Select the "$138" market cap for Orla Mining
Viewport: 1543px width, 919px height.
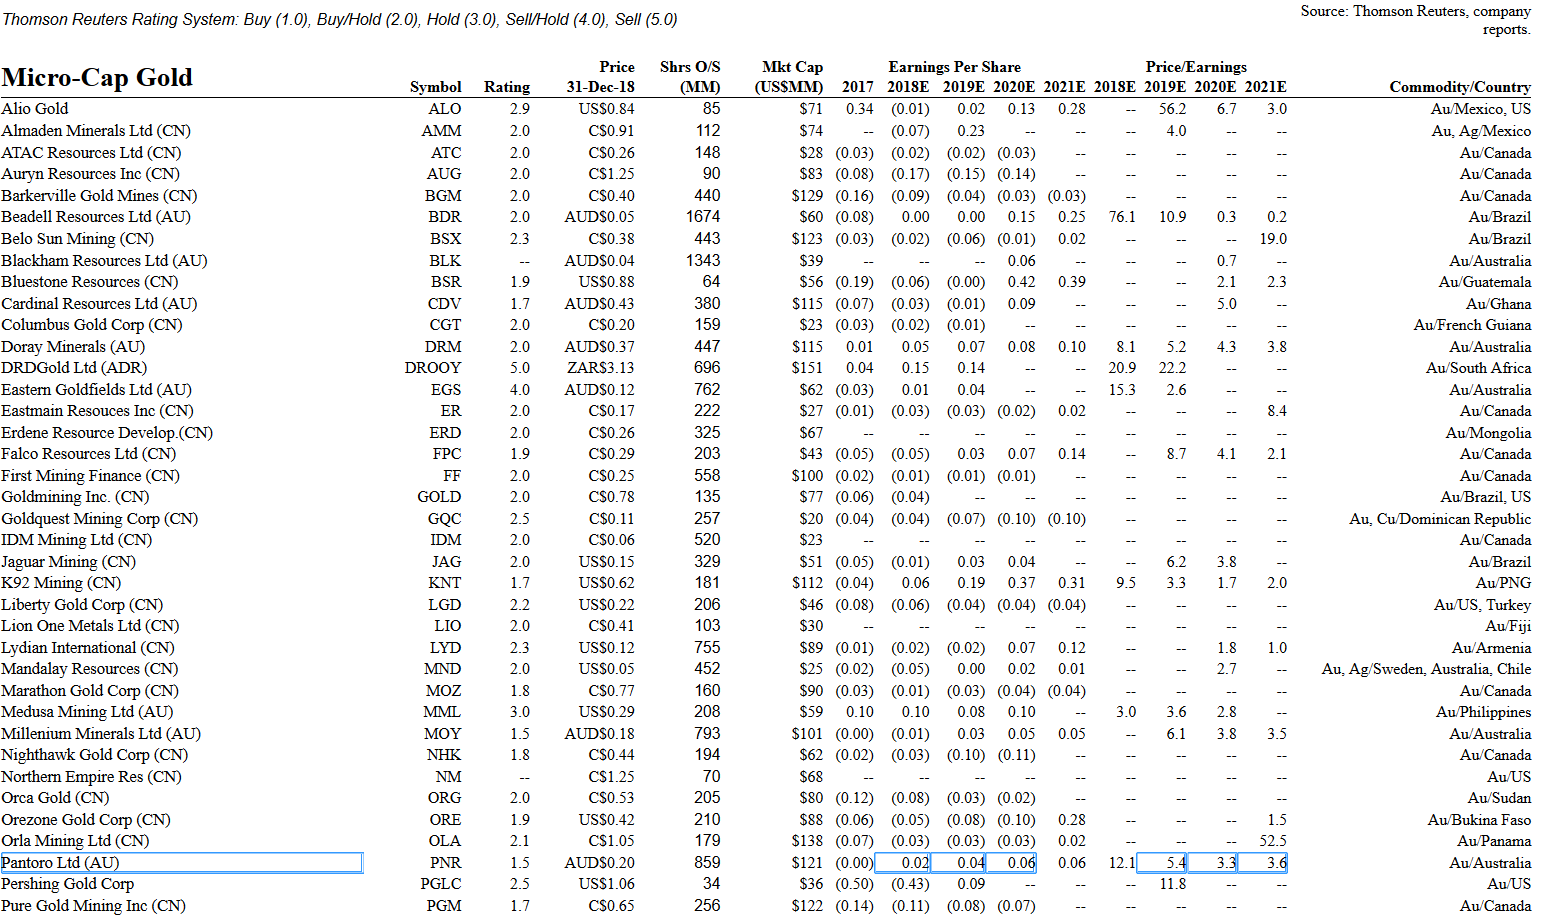pyautogui.click(x=807, y=841)
